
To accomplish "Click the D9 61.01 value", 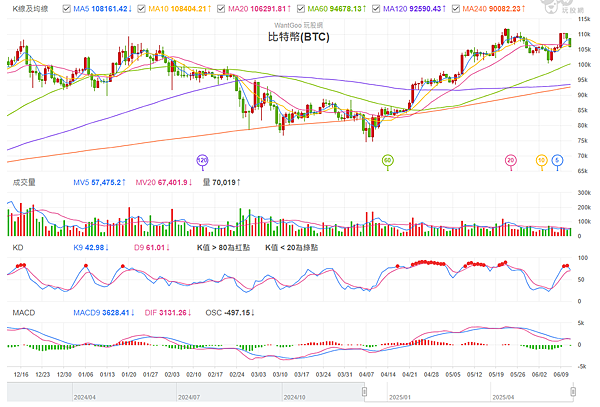I will tap(152, 247).
